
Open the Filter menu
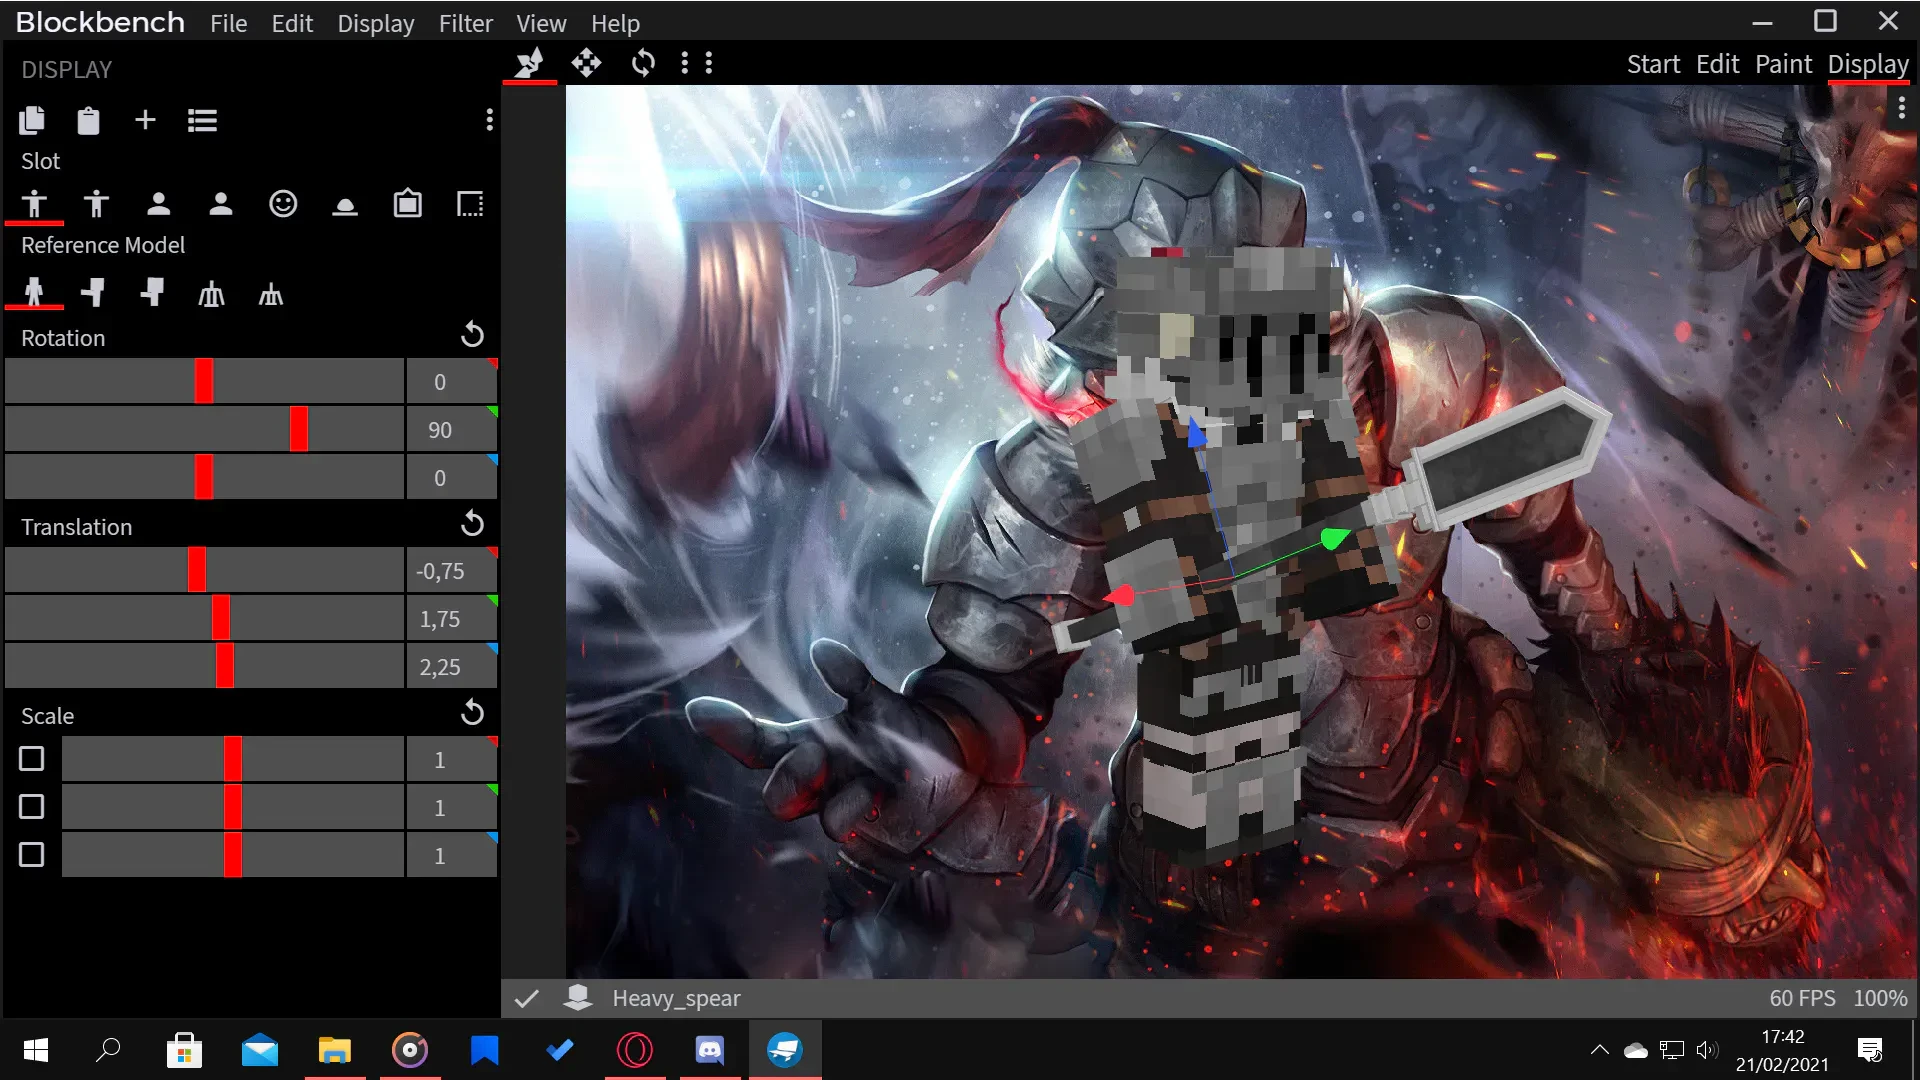click(465, 23)
